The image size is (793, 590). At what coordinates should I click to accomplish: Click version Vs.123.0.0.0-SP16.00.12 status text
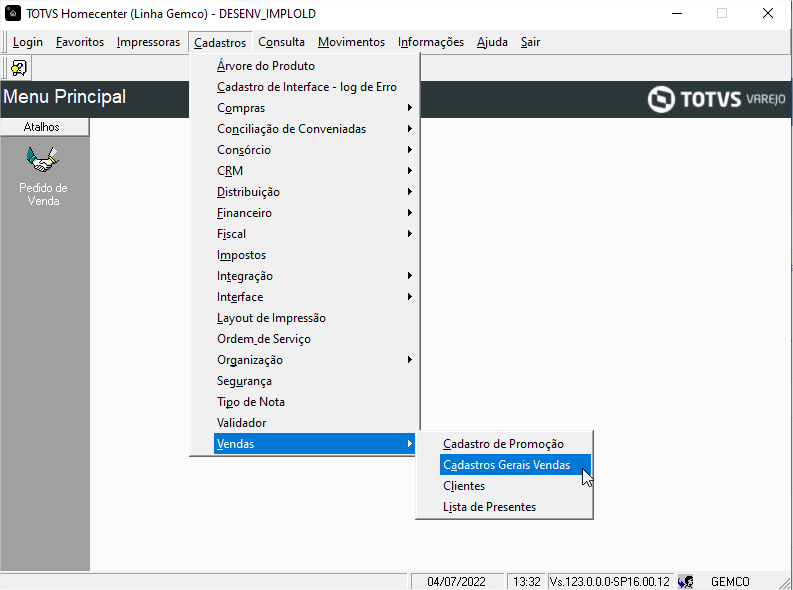tap(609, 581)
